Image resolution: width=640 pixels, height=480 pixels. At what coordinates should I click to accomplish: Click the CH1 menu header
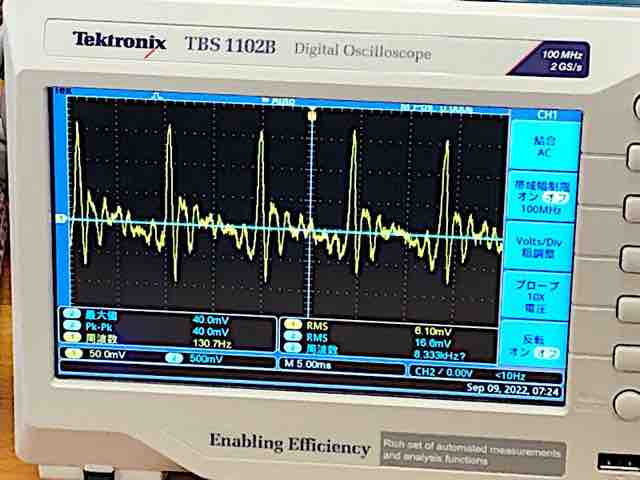[547, 115]
